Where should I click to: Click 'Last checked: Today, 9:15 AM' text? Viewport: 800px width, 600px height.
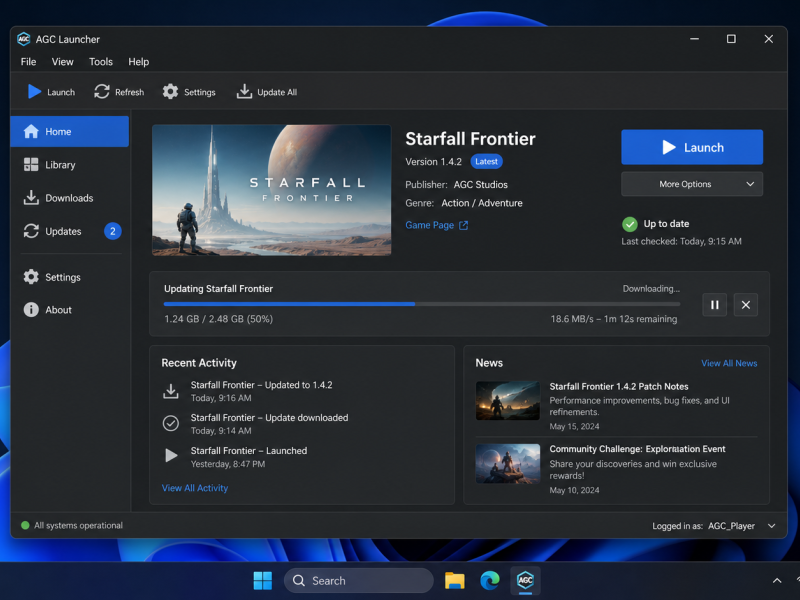(681, 241)
